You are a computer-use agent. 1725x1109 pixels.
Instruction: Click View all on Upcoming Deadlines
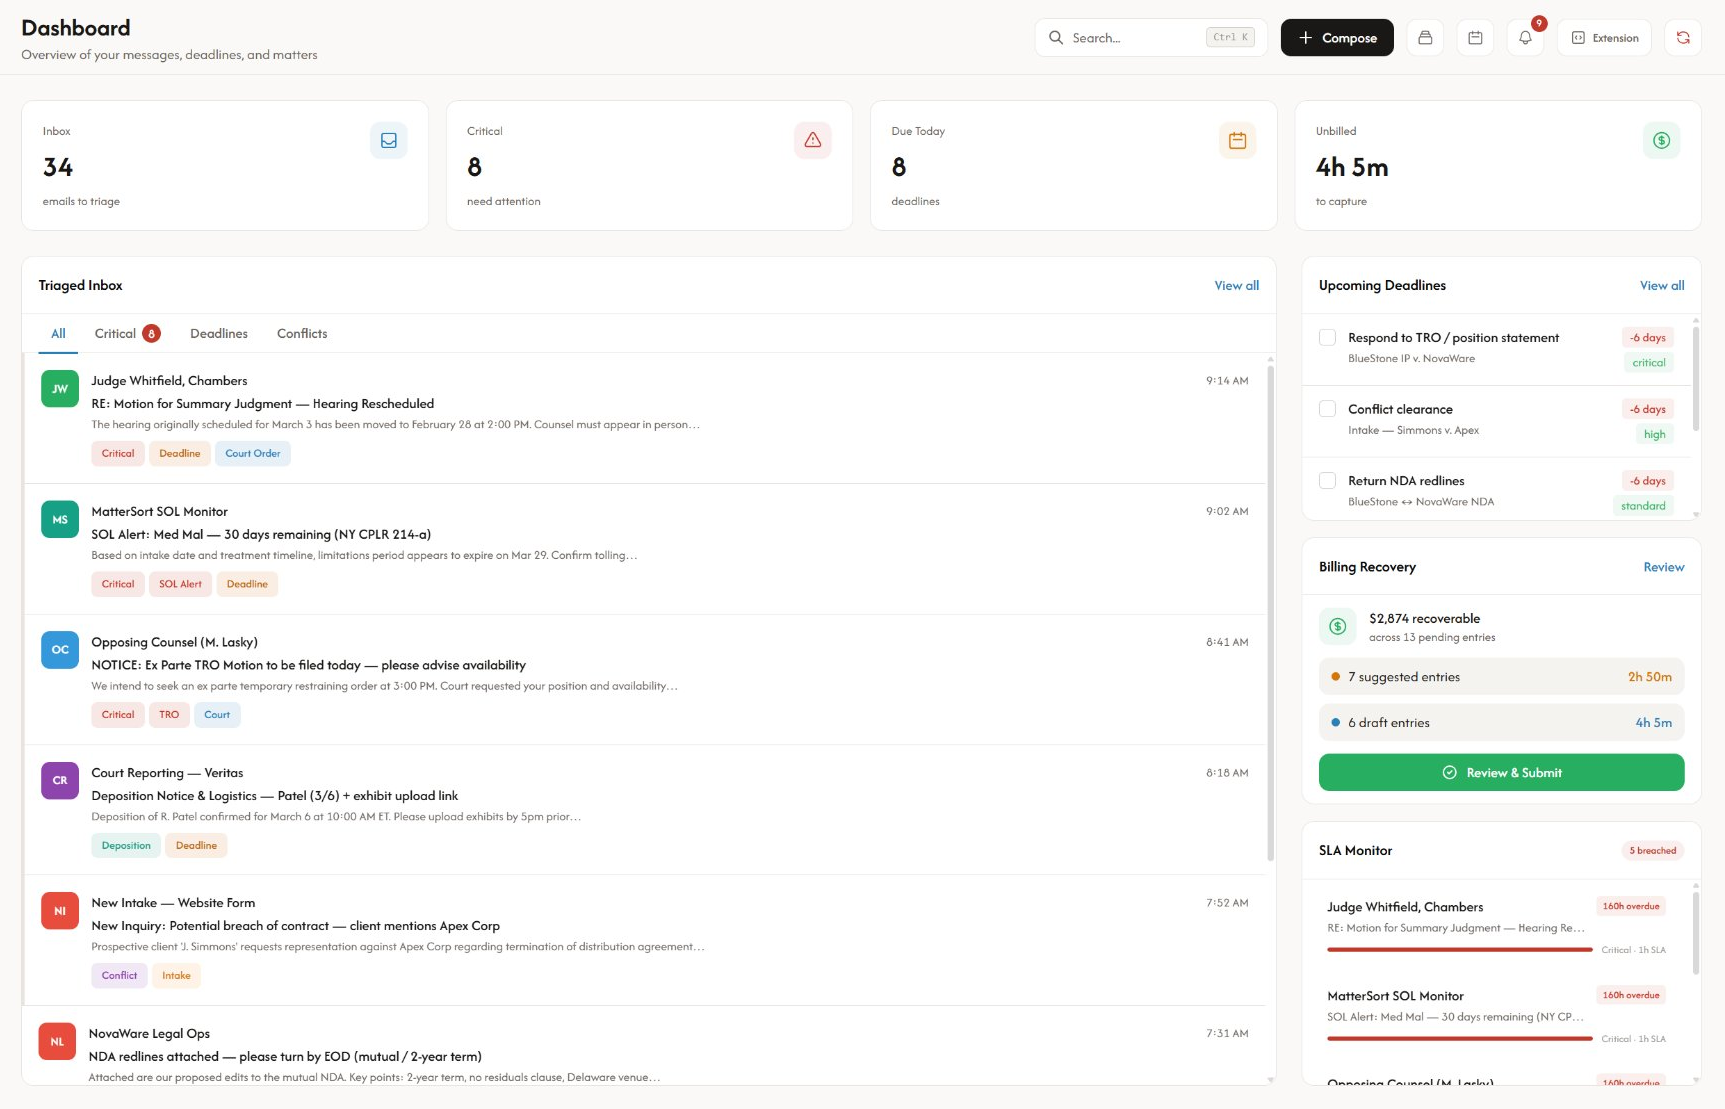pos(1661,285)
